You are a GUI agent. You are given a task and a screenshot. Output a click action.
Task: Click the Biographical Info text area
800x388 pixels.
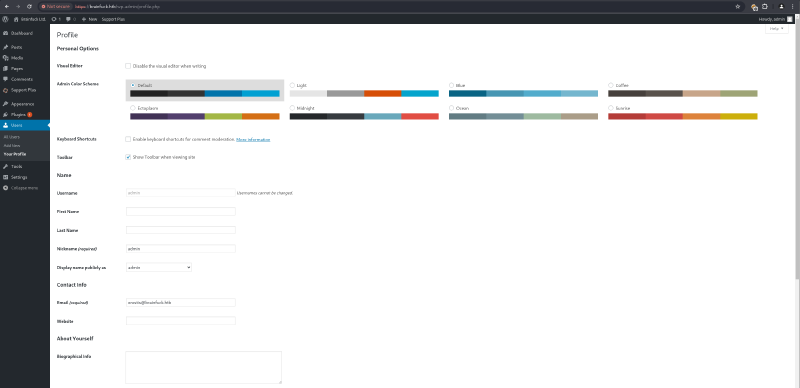204,367
